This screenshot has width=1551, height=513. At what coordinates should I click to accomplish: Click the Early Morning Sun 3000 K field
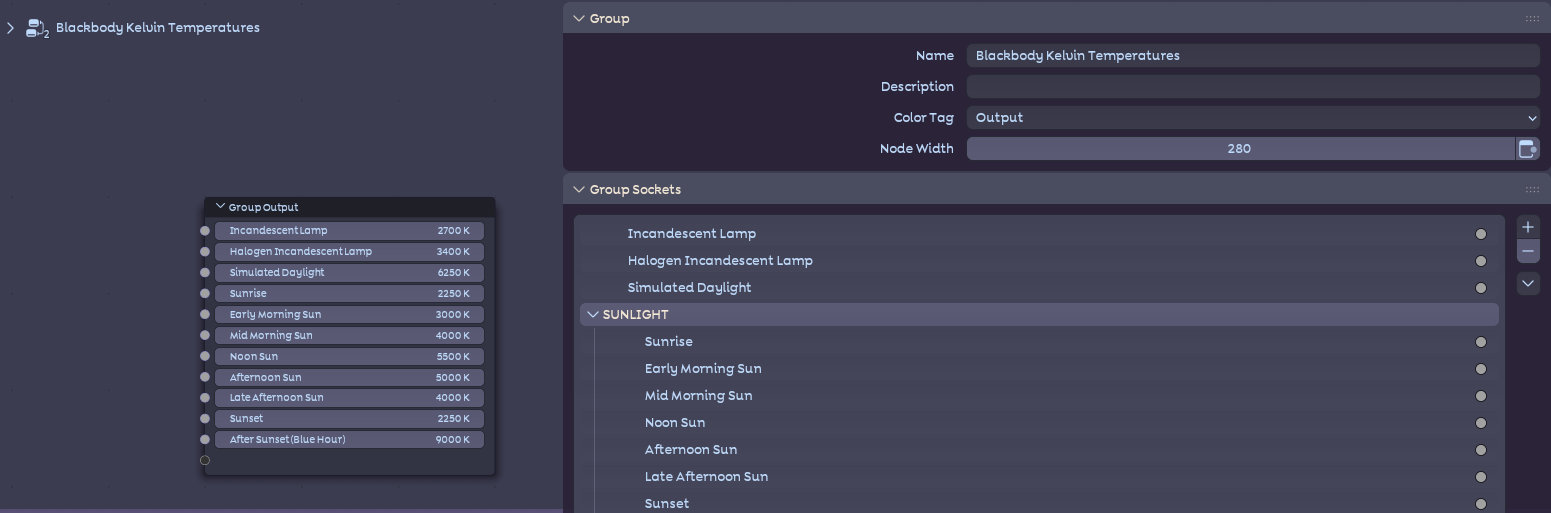349,315
